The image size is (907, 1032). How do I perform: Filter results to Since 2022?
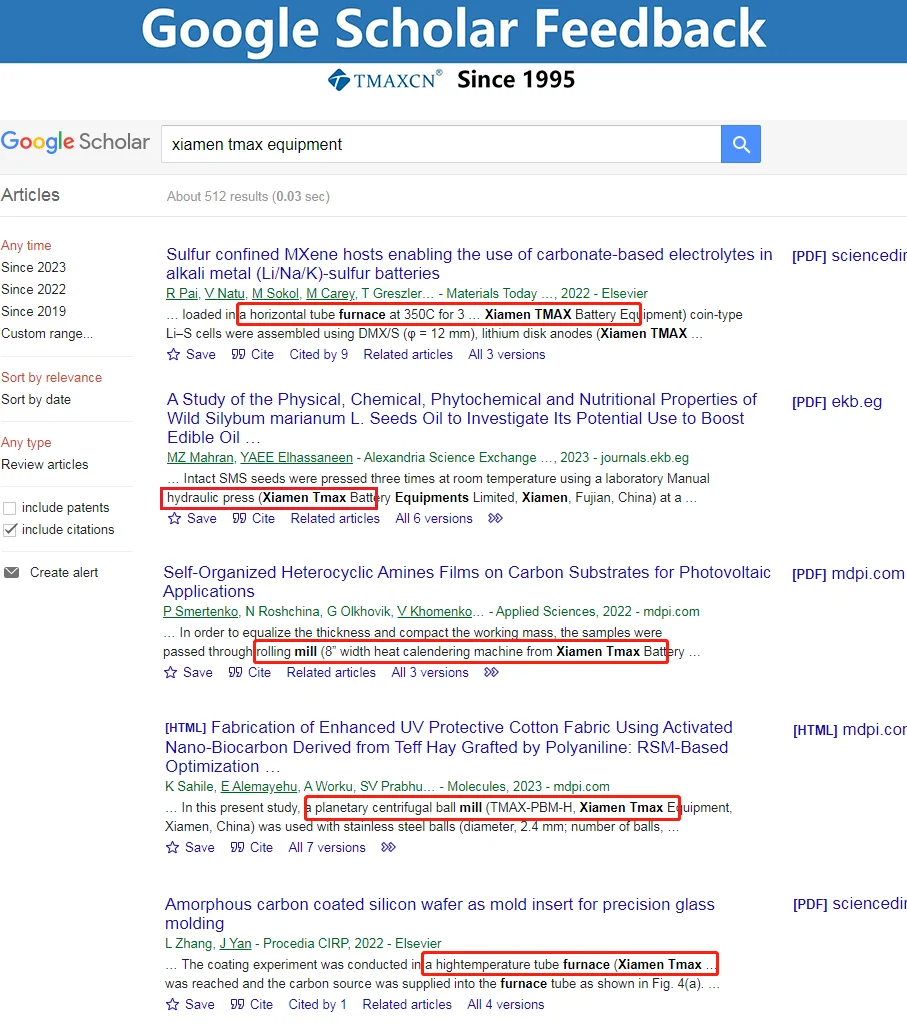click(x=34, y=290)
